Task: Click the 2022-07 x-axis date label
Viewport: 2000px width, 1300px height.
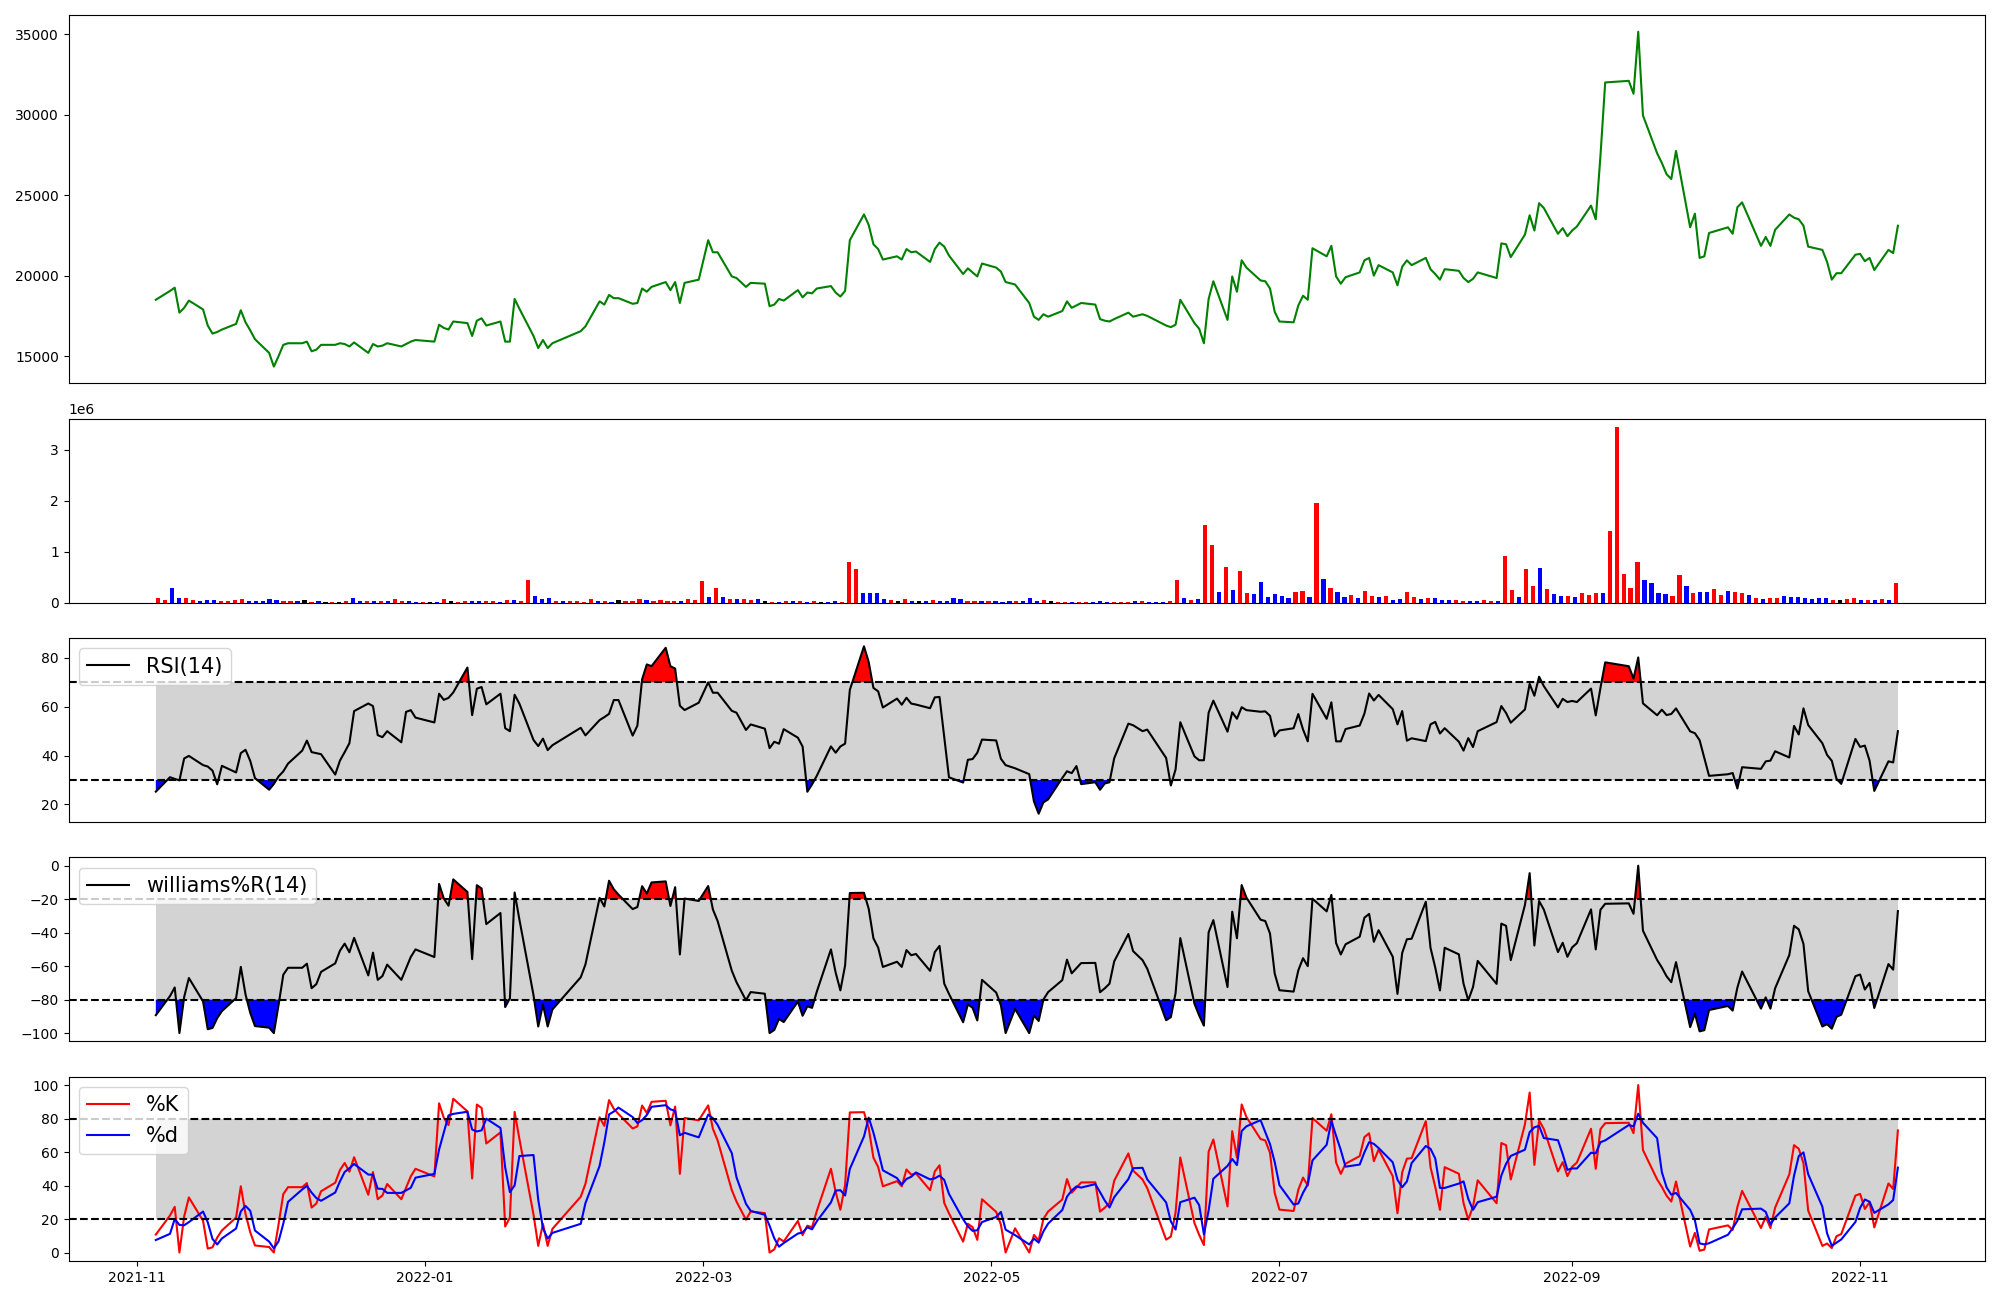Action: tap(1279, 1277)
